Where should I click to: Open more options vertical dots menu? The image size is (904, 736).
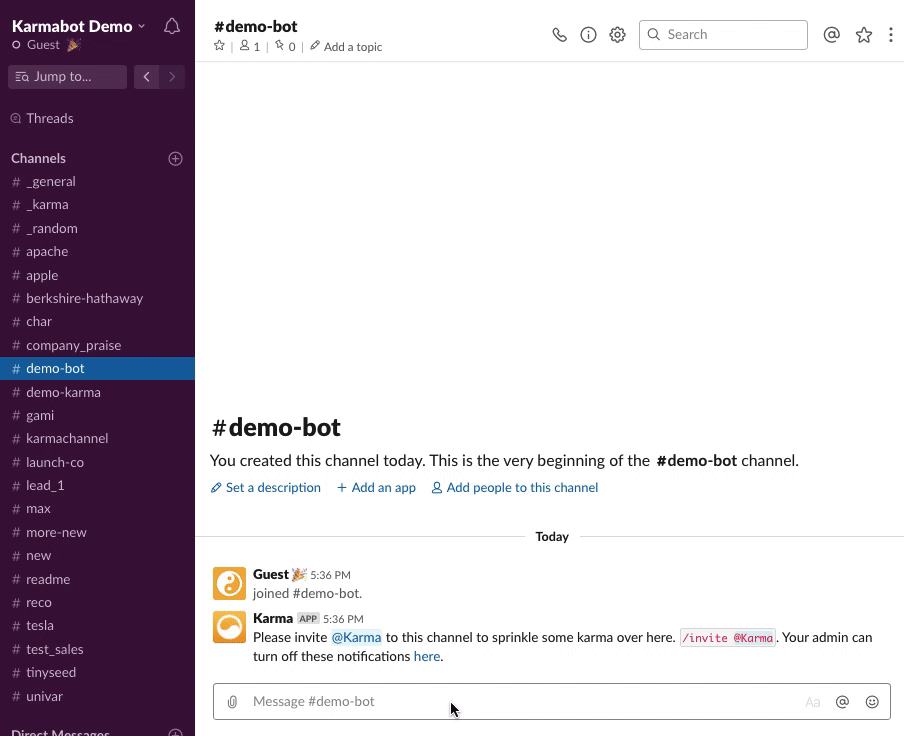pos(891,35)
